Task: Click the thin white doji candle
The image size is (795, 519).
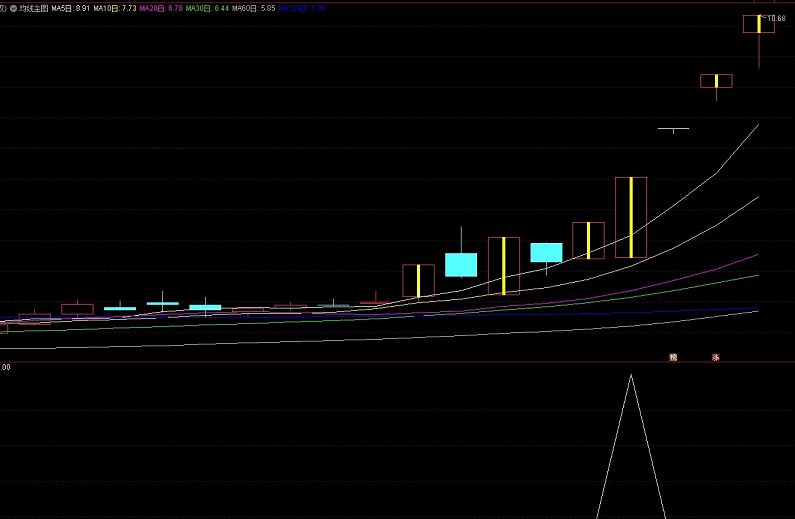Action: pyautogui.click(x=673, y=129)
